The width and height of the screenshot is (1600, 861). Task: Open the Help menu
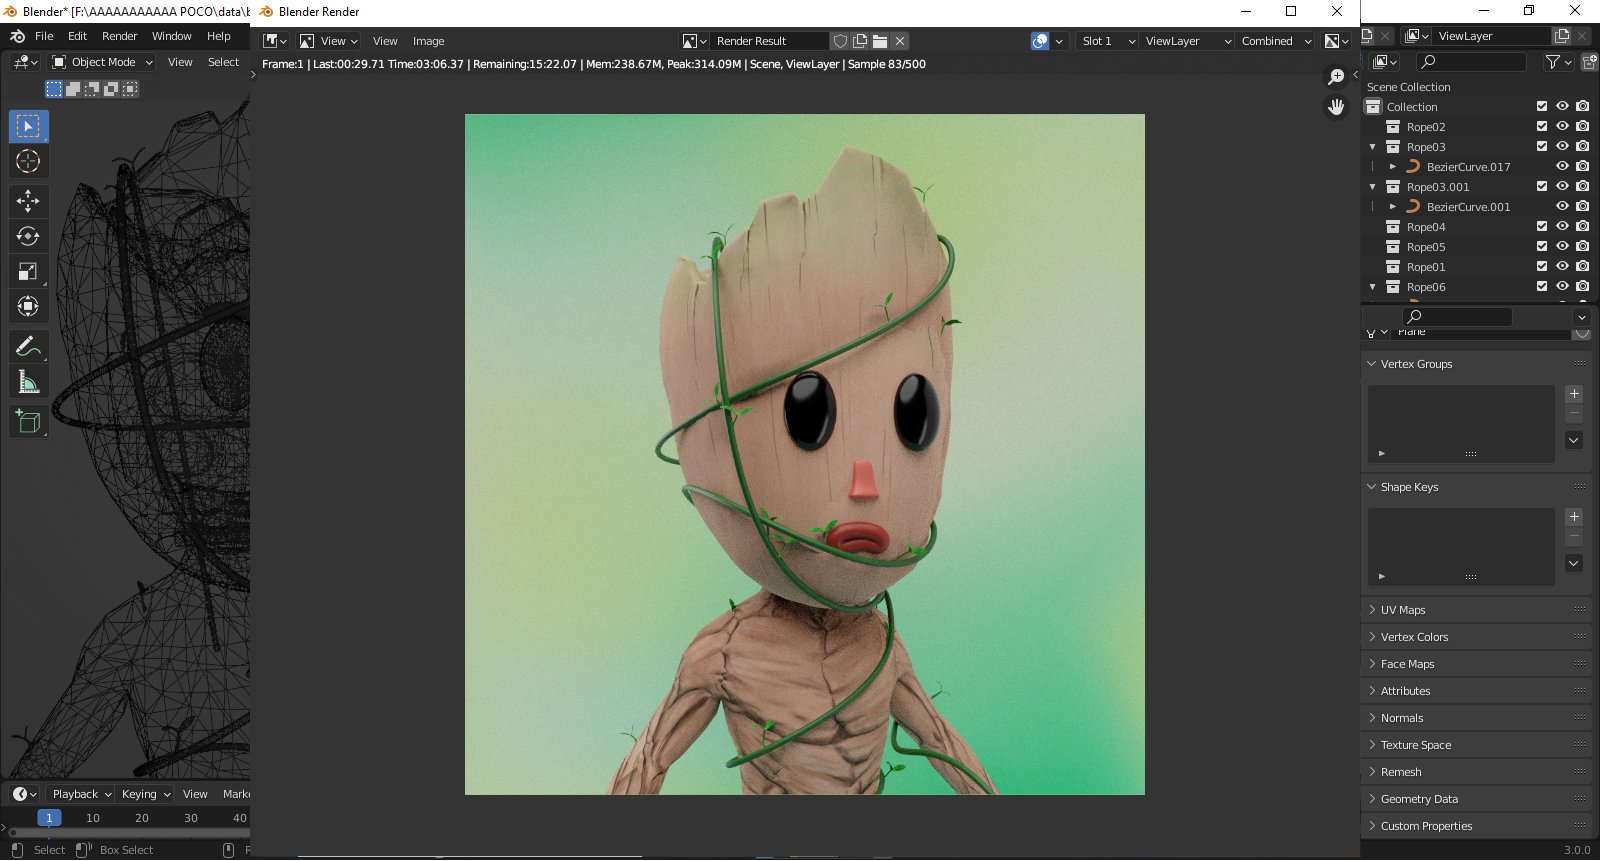(x=219, y=36)
